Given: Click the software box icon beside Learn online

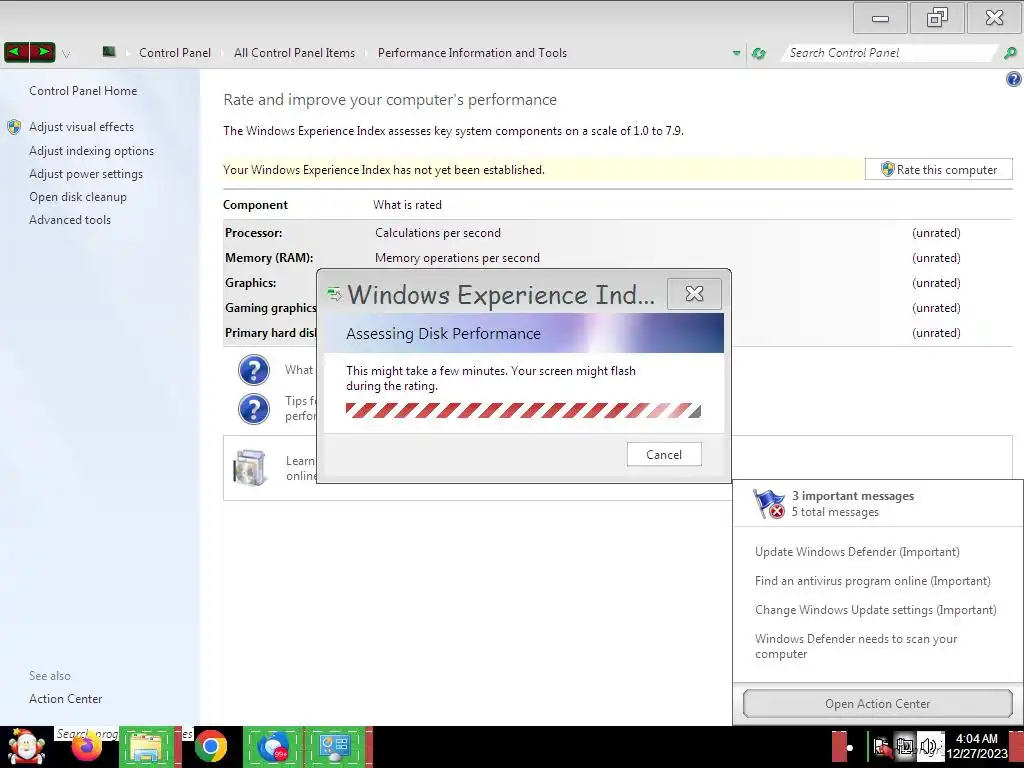Looking at the screenshot, I should point(250,468).
